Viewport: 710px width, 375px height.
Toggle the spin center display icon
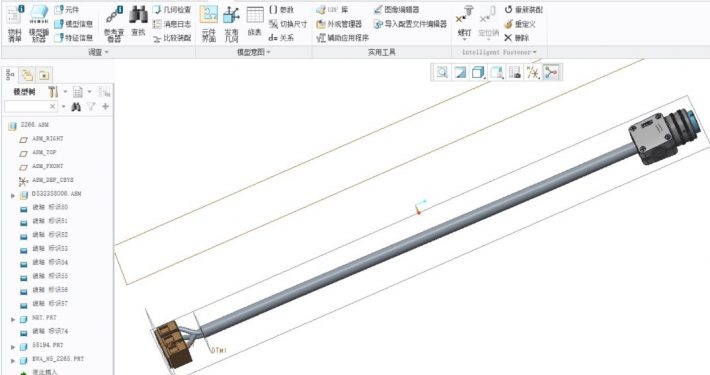(551, 72)
